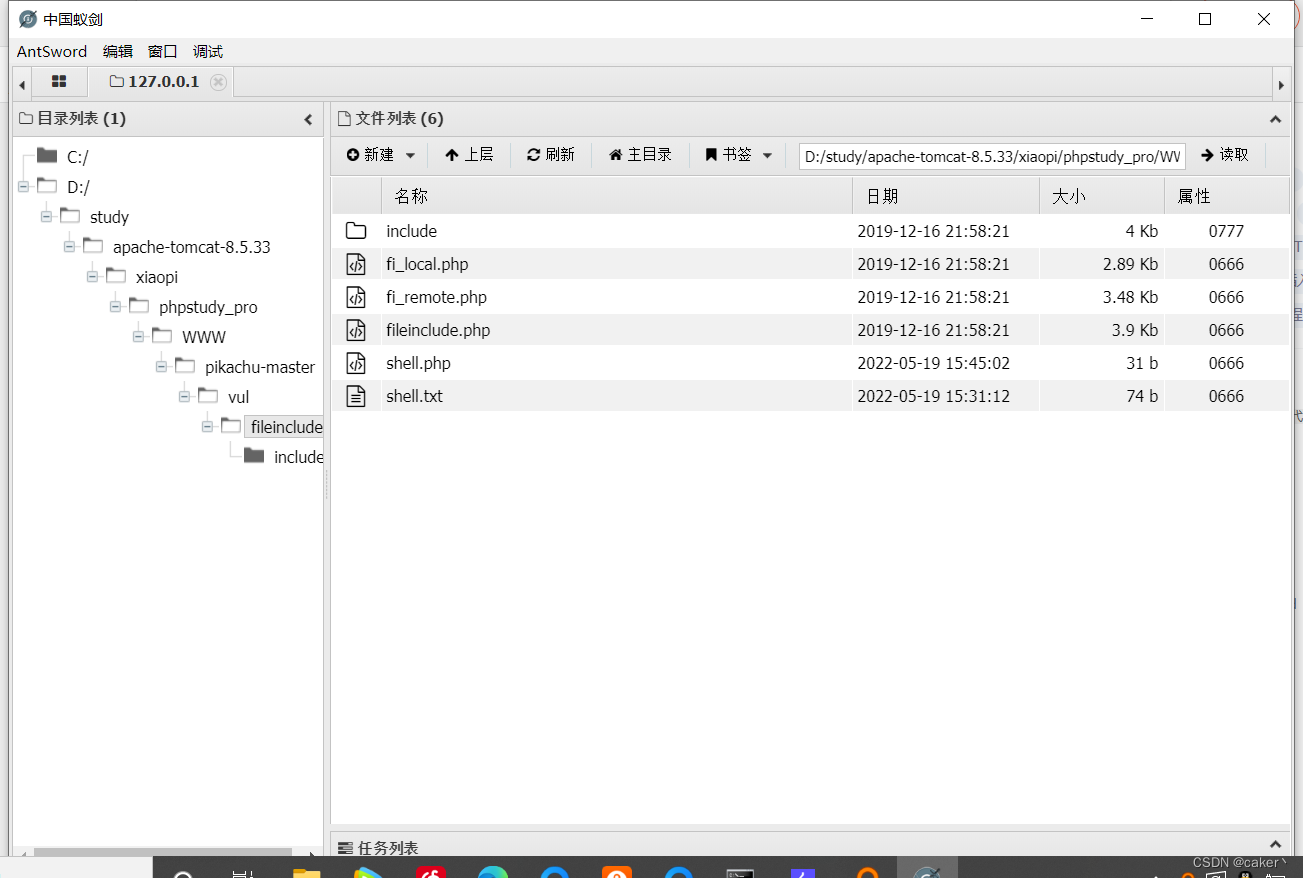Click the shell.txt document icon
1303x878 pixels.
pos(356,396)
